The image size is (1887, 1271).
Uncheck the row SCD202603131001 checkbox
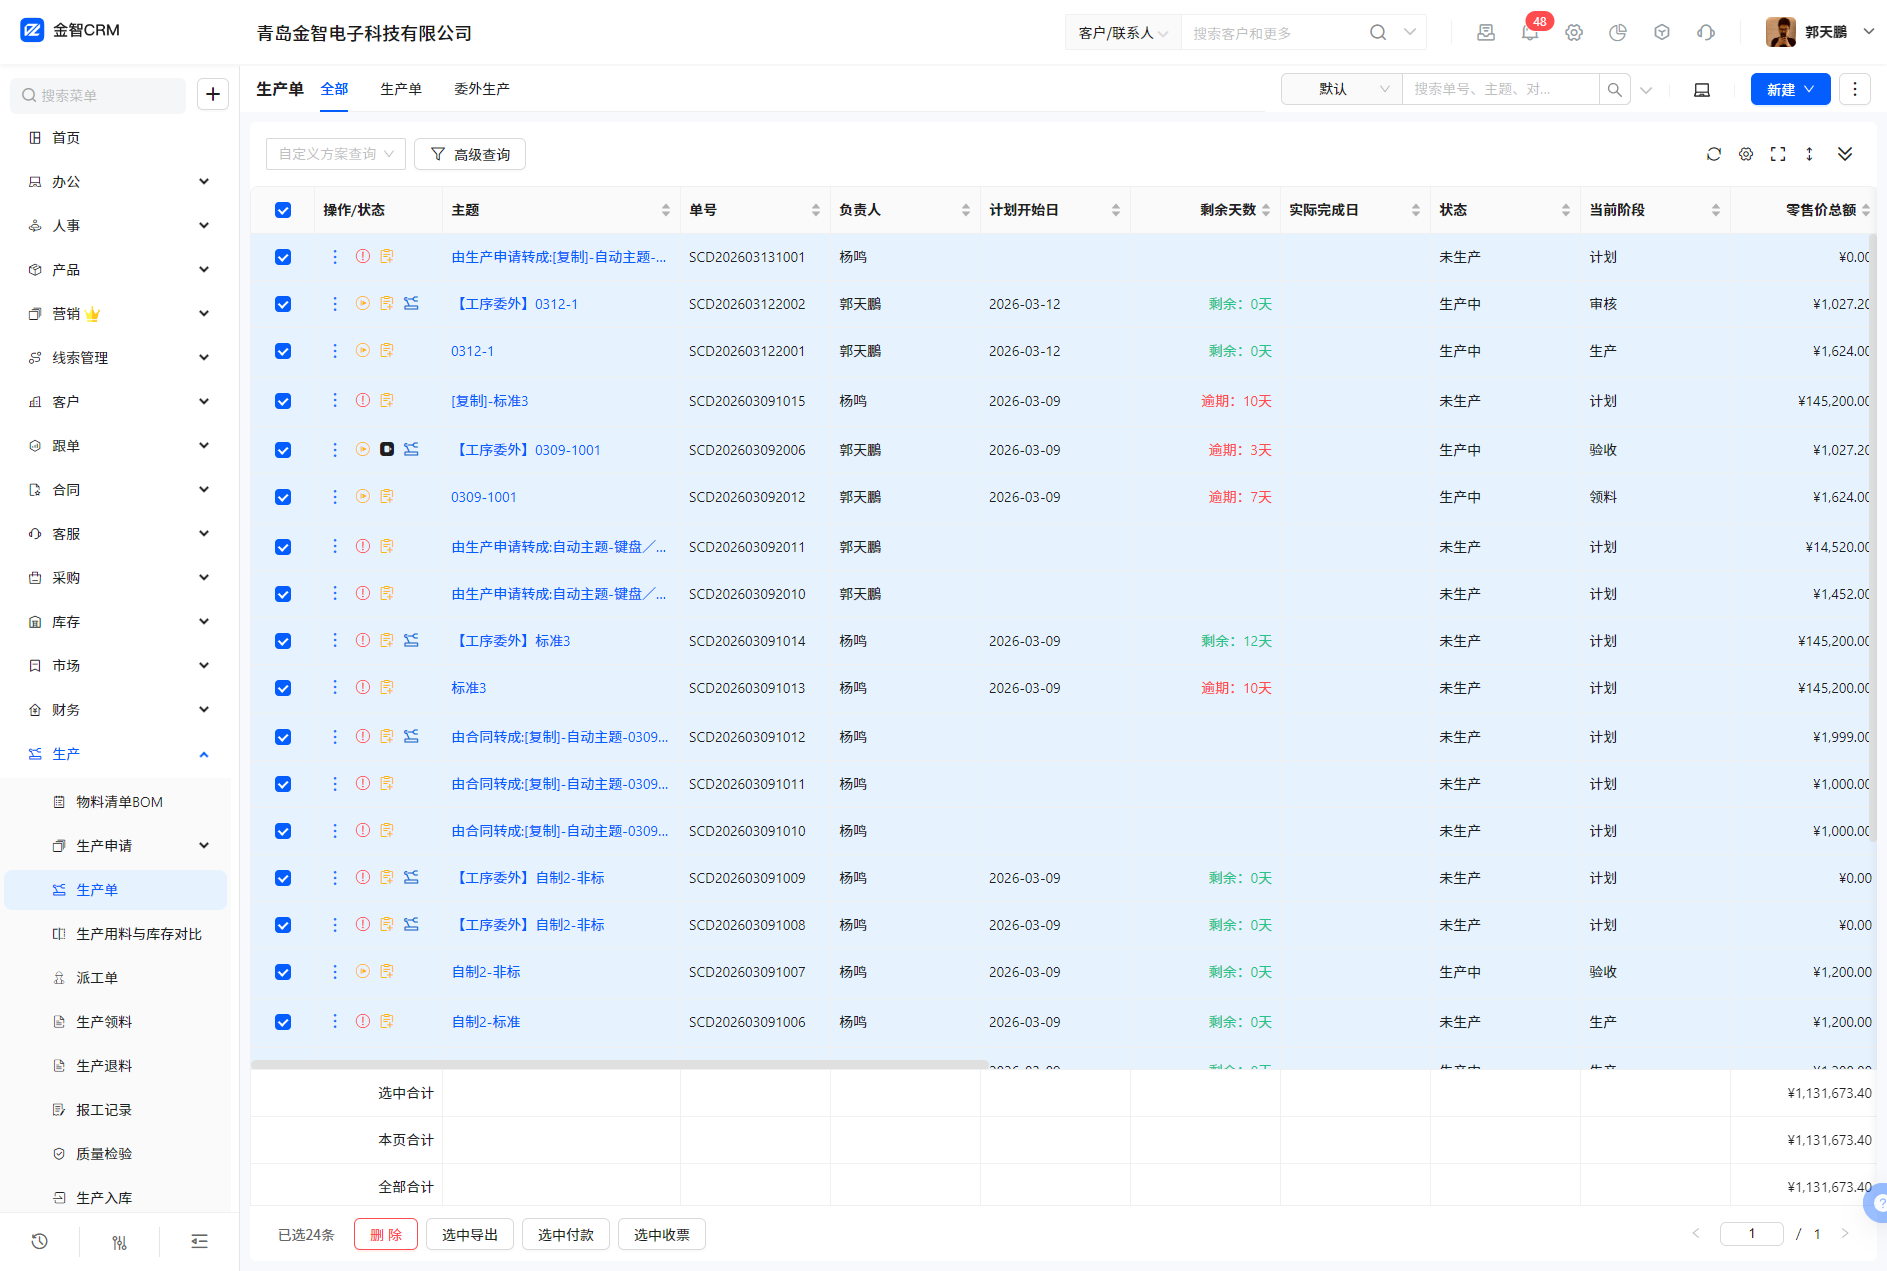[x=283, y=257]
